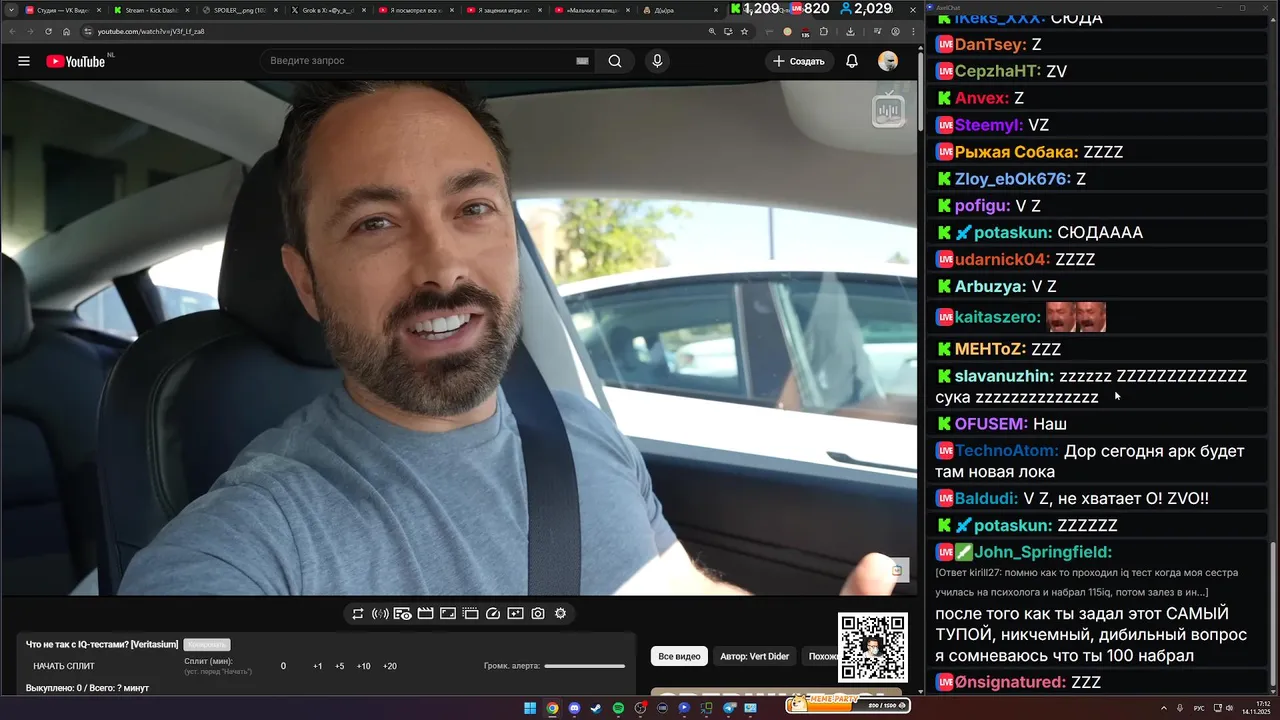
Task: Select the Автор: Vert Dider chip
Action: (755, 656)
